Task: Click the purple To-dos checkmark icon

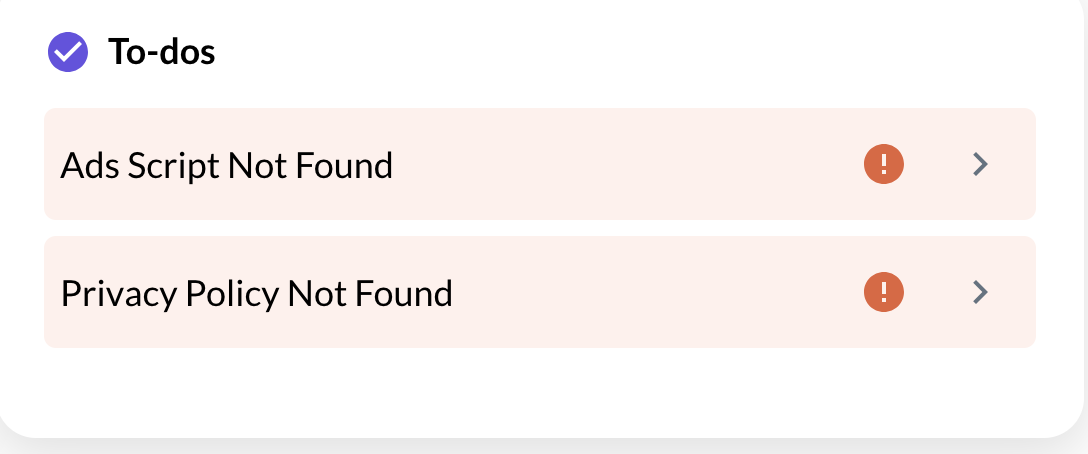Action: click(x=68, y=52)
